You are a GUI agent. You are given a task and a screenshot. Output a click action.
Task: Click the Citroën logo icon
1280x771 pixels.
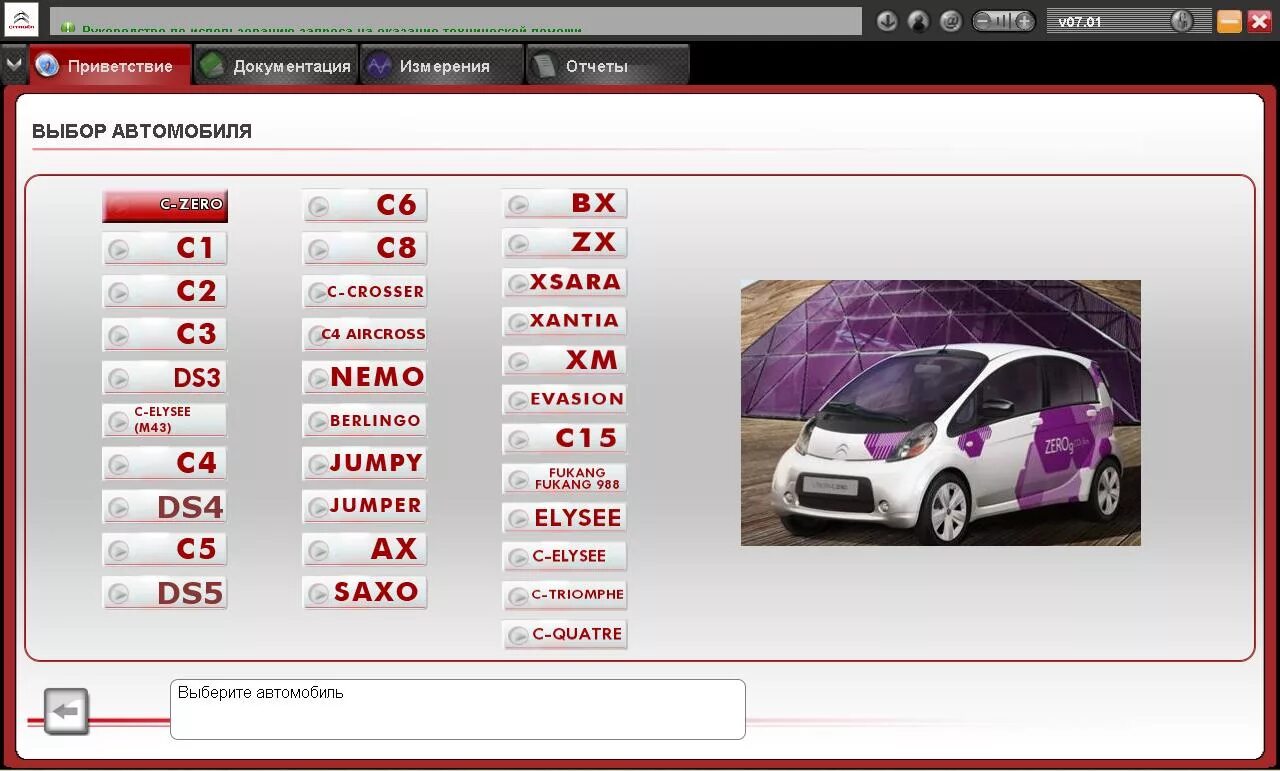(x=21, y=20)
